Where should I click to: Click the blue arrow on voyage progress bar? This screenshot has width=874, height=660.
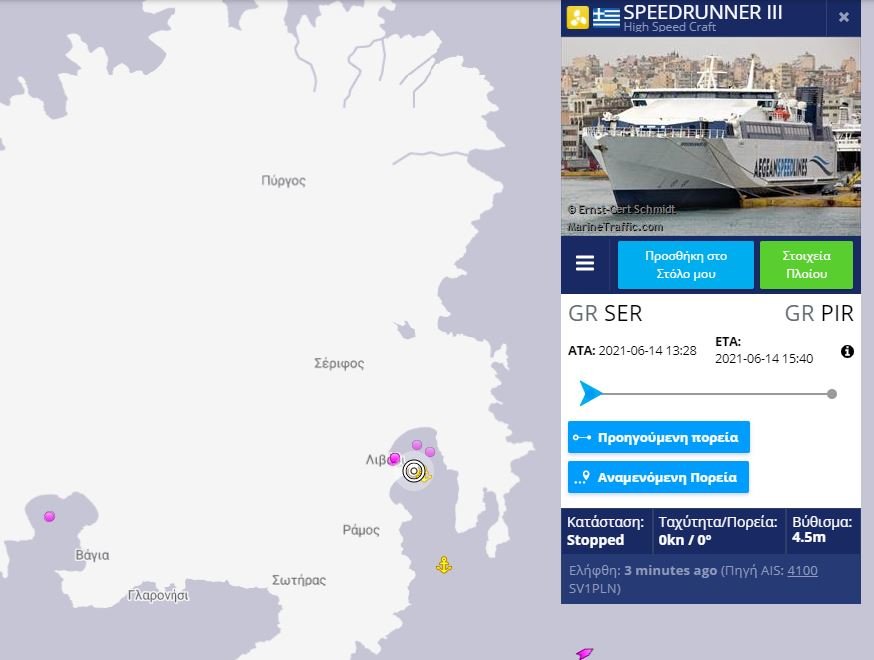click(x=590, y=393)
